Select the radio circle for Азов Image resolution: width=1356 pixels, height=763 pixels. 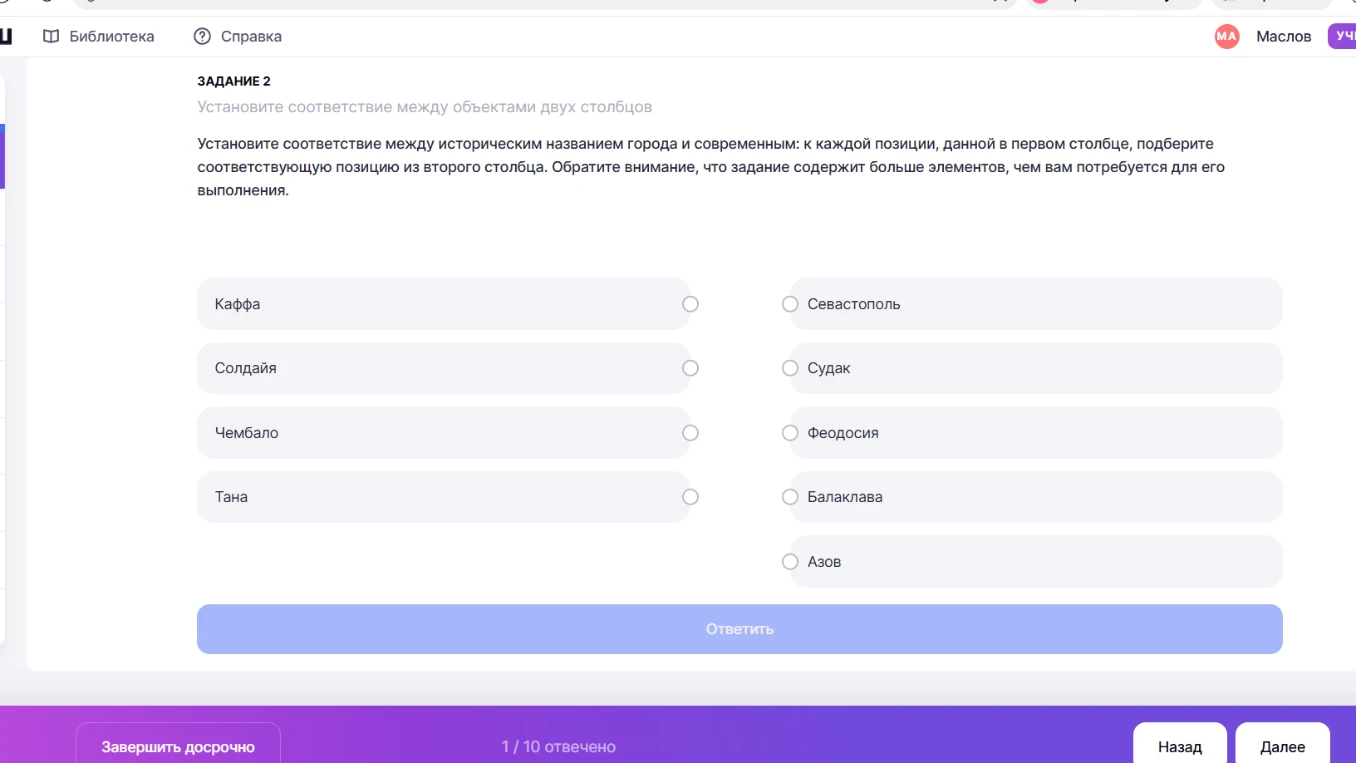pyautogui.click(x=790, y=562)
